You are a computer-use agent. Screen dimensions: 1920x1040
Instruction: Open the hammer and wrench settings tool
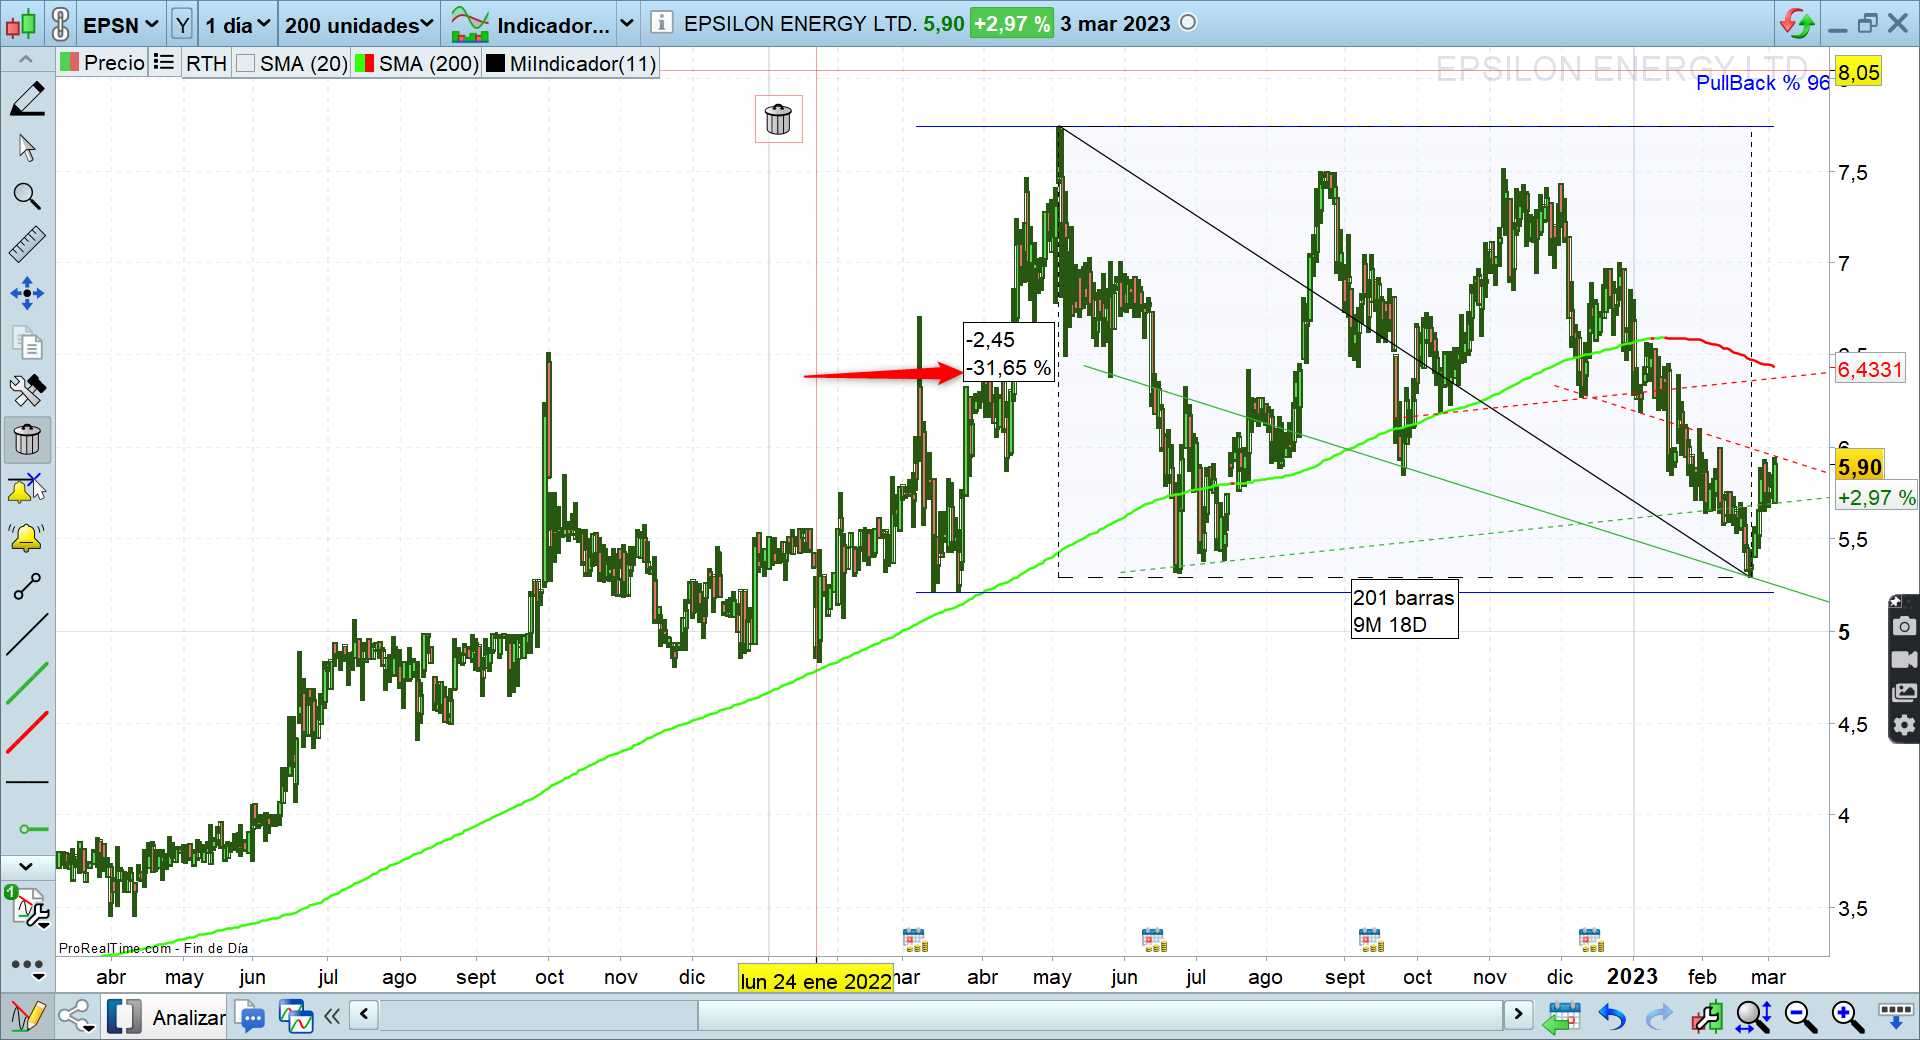27,391
